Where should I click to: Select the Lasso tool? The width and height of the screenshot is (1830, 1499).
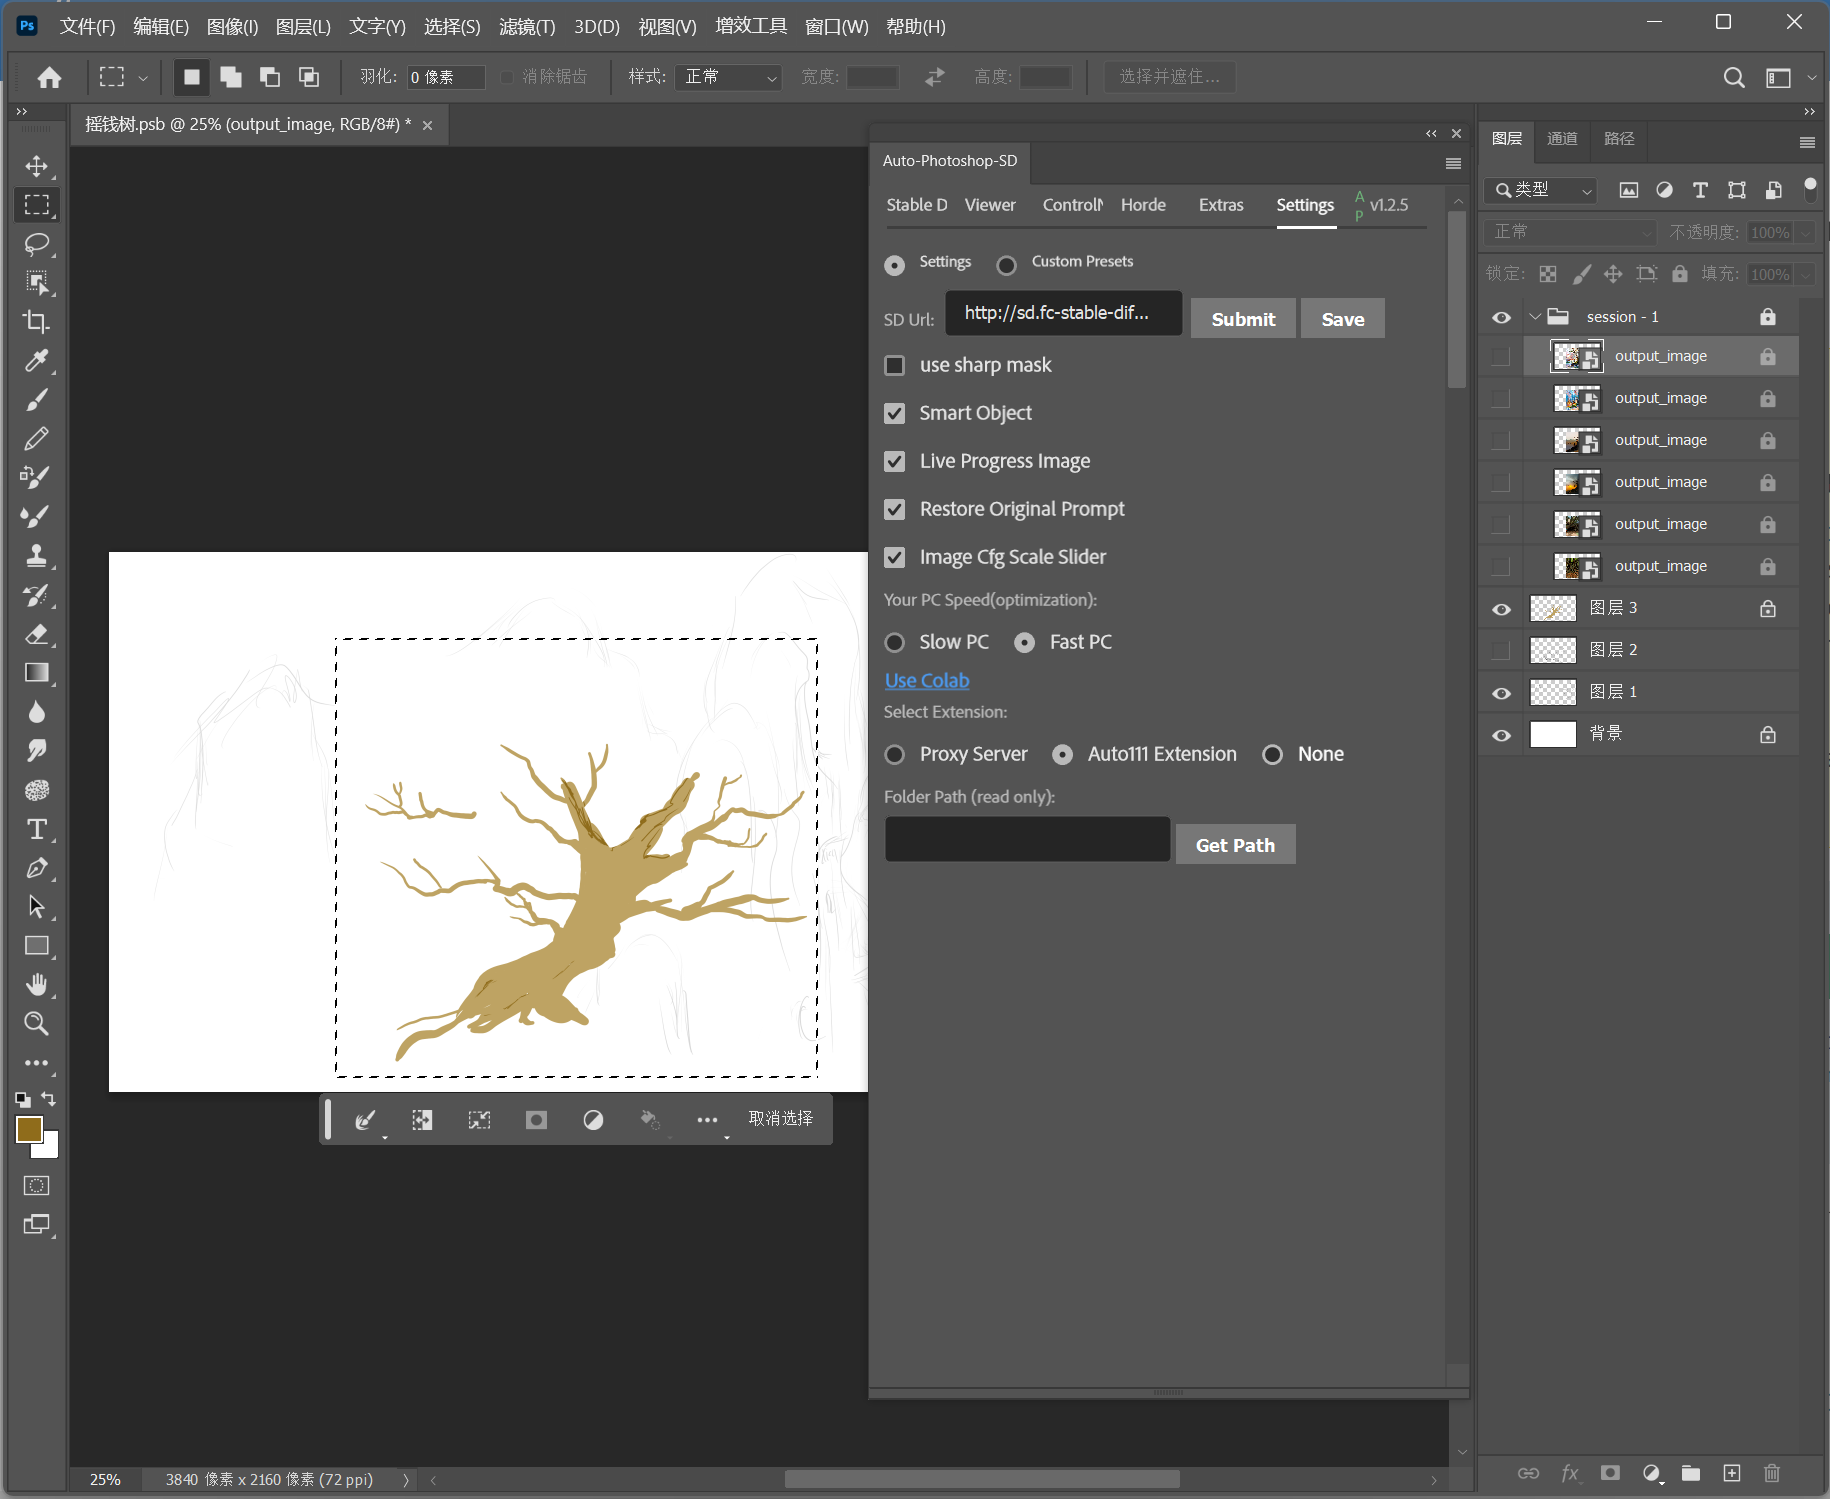(x=37, y=244)
